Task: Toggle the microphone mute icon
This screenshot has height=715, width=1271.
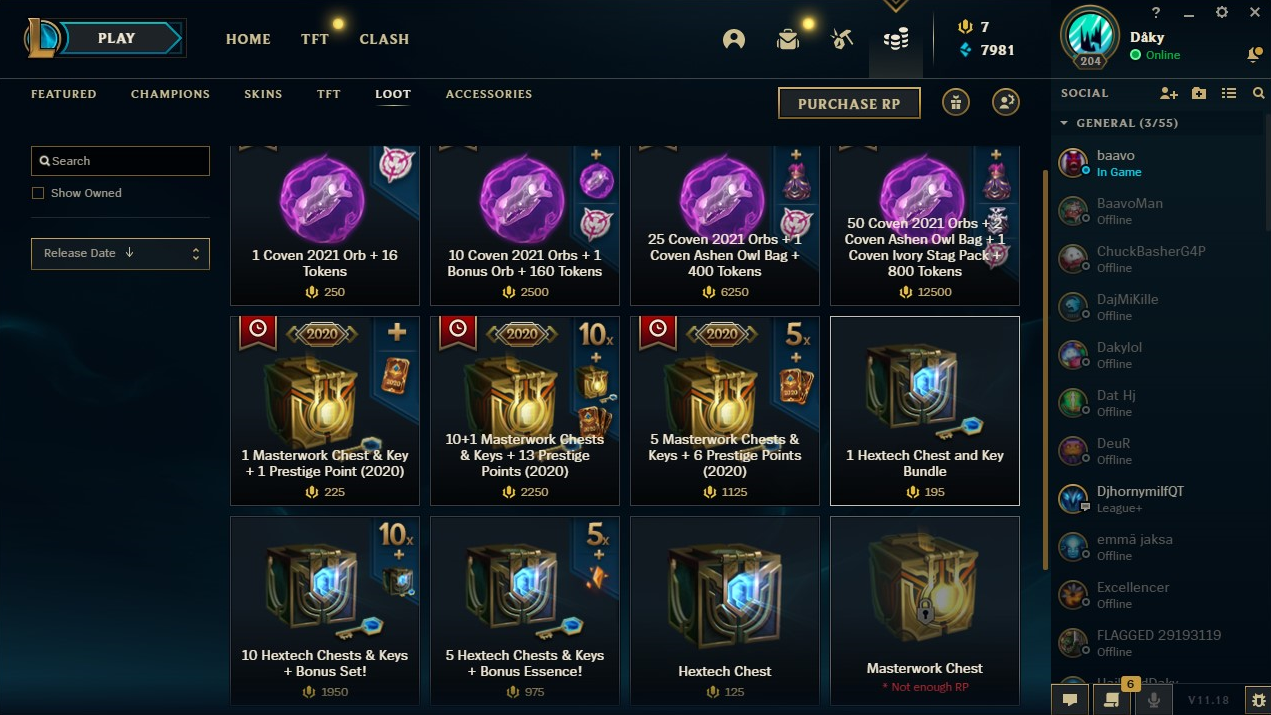Action: tap(1154, 700)
